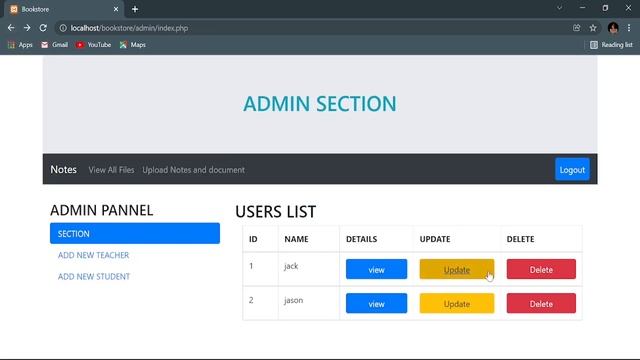
Task: Restore down the browser window
Action: coord(605,8)
